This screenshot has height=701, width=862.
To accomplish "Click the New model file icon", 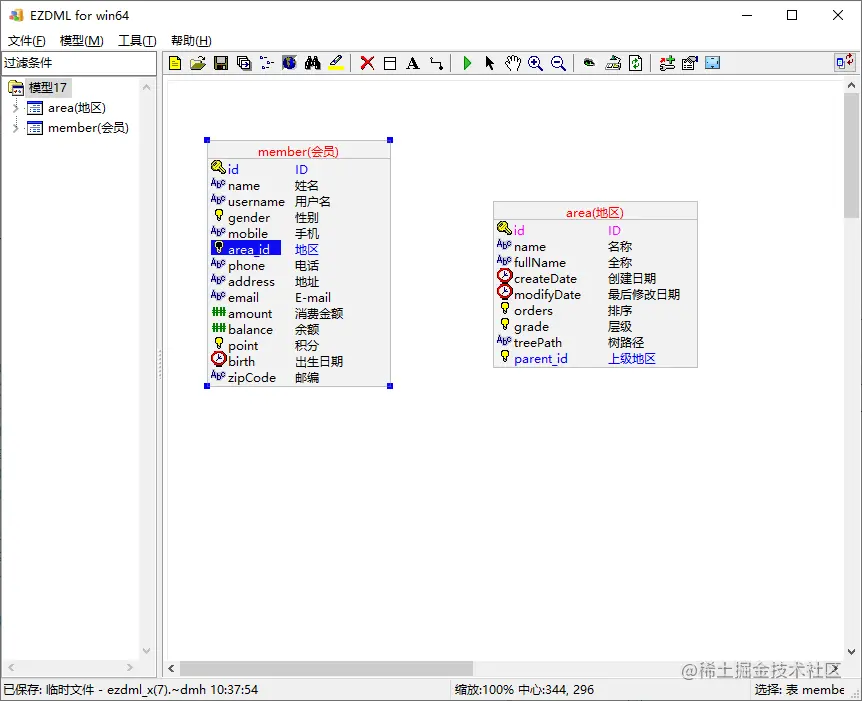I will click(x=175, y=63).
